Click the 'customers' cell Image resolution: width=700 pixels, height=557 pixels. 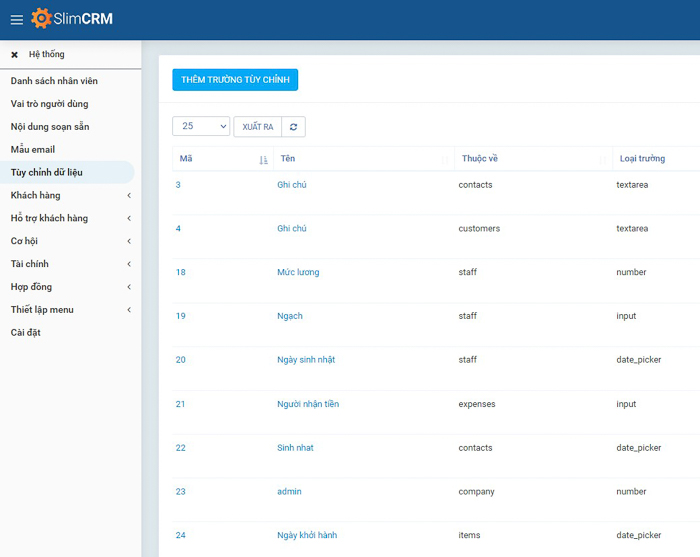(479, 229)
